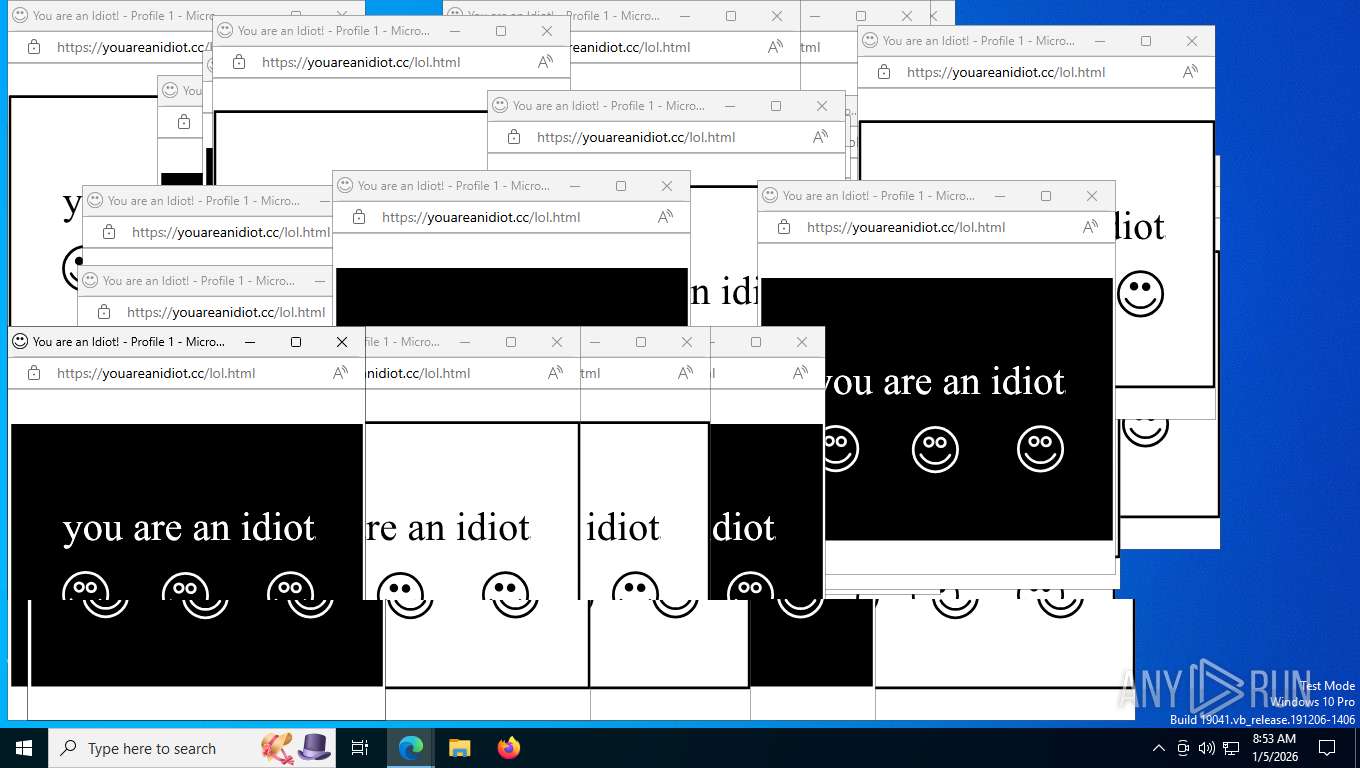
Task: Maximize the active front-left Idiot window
Action: [x=296, y=342]
